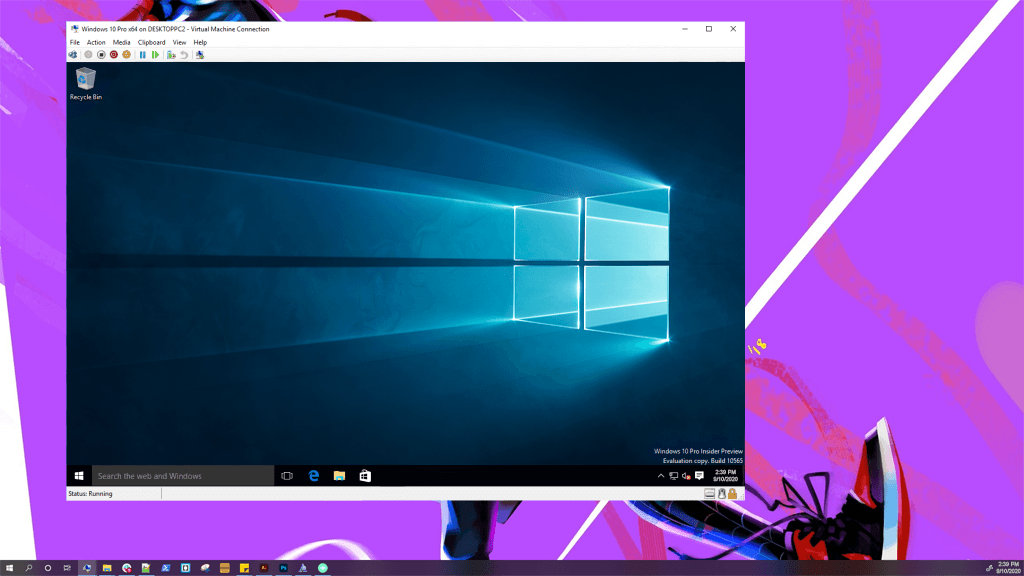1024x576 pixels.
Task: Click the red Shut Down toolbar icon
Action: coord(114,55)
